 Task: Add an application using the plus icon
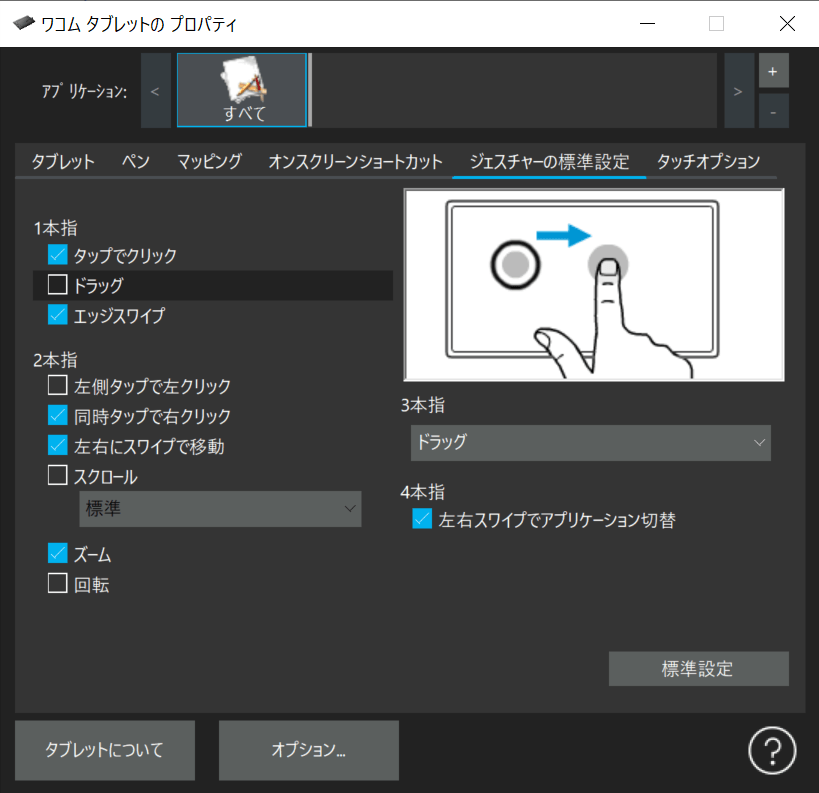[775, 71]
